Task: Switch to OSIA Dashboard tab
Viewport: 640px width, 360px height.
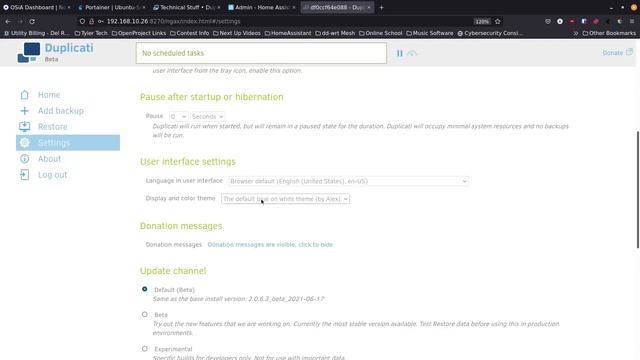Action: click(x=37, y=7)
